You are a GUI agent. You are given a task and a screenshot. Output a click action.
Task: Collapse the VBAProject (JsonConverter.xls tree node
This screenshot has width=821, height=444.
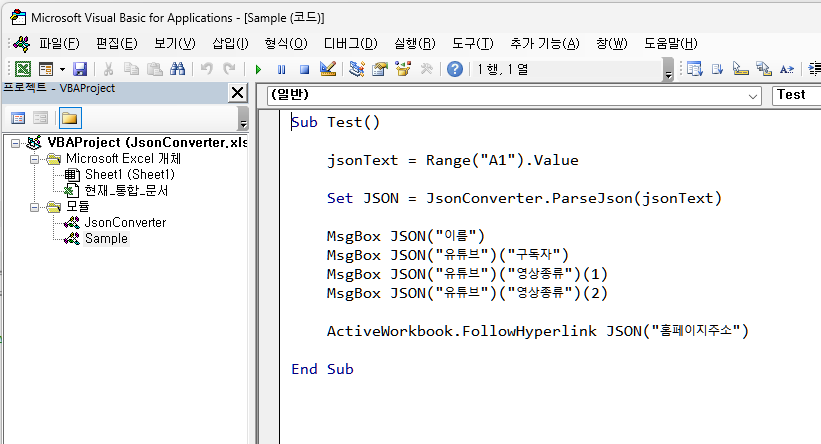coord(15,143)
